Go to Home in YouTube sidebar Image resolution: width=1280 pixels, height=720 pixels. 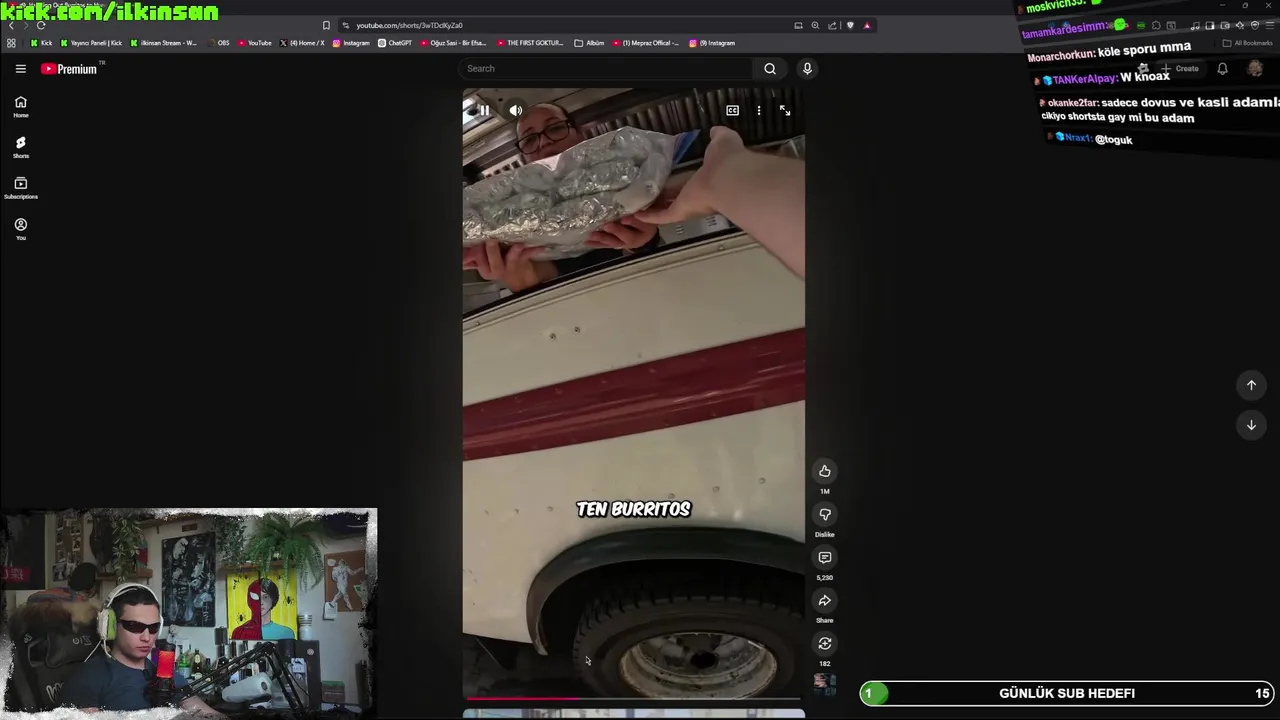pos(20,106)
